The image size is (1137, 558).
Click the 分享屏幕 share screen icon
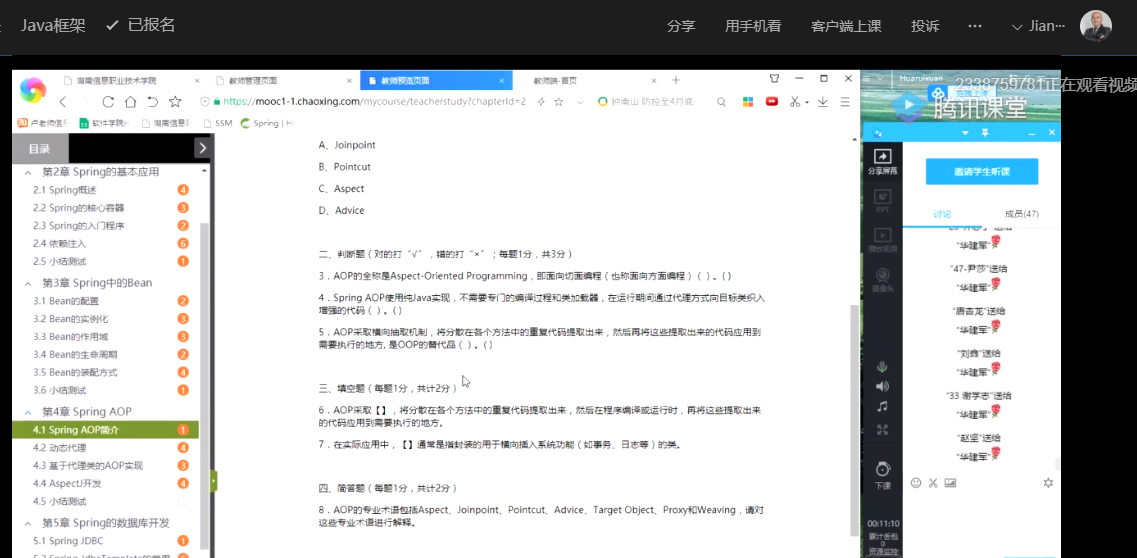pyautogui.click(x=882, y=162)
